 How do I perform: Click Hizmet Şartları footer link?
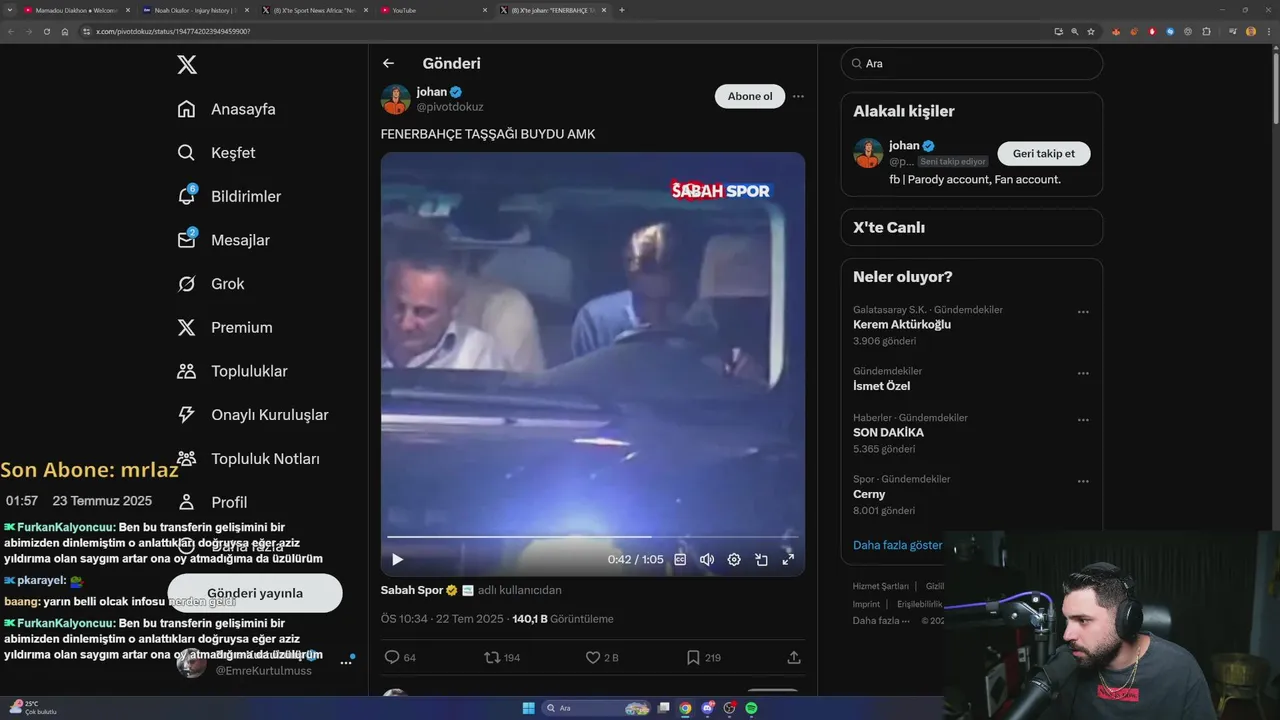[x=881, y=586]
